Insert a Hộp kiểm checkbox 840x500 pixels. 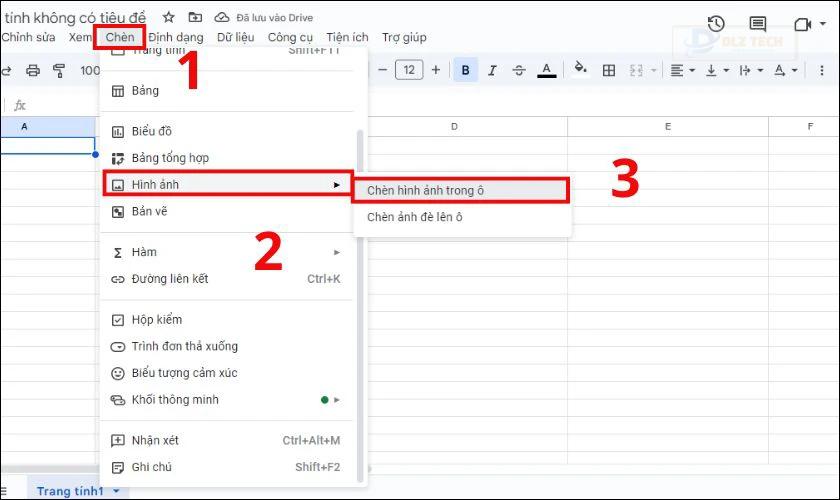(227, 319)
